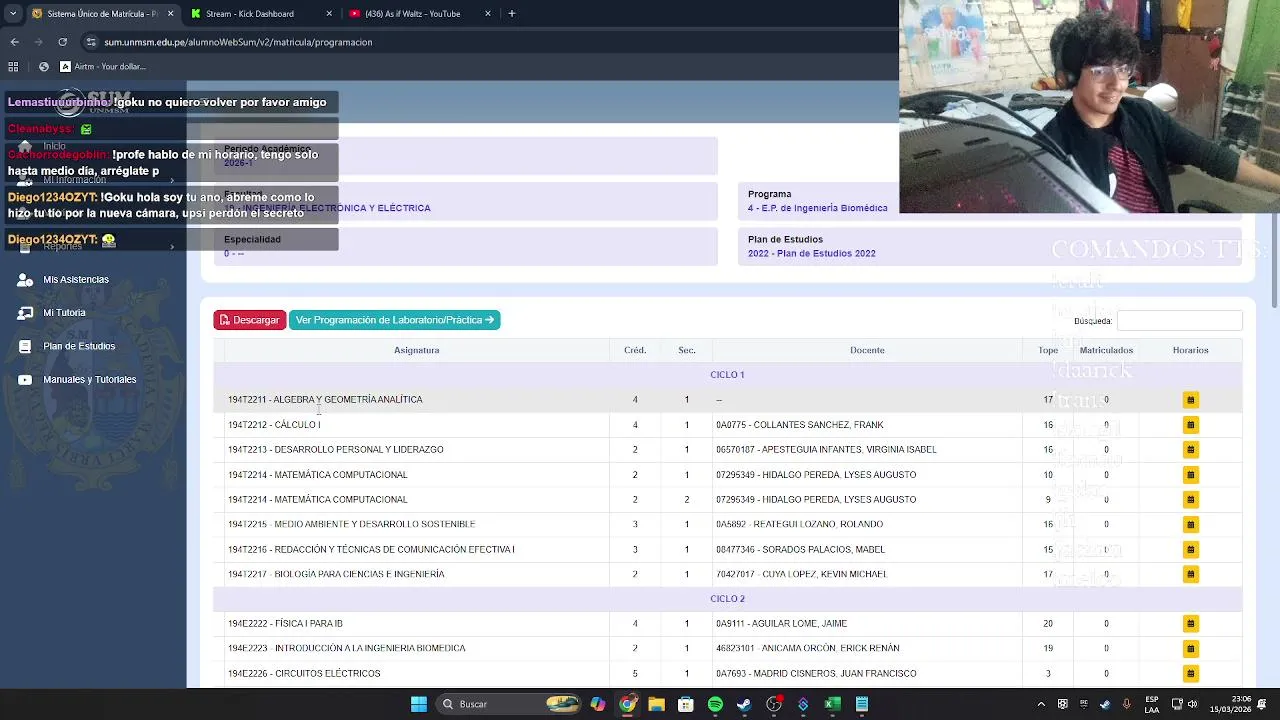Select docente AGUILAR LOME, JAIME
The height and width of the screenshot is (720, 1280).
(x=781, y=623)
